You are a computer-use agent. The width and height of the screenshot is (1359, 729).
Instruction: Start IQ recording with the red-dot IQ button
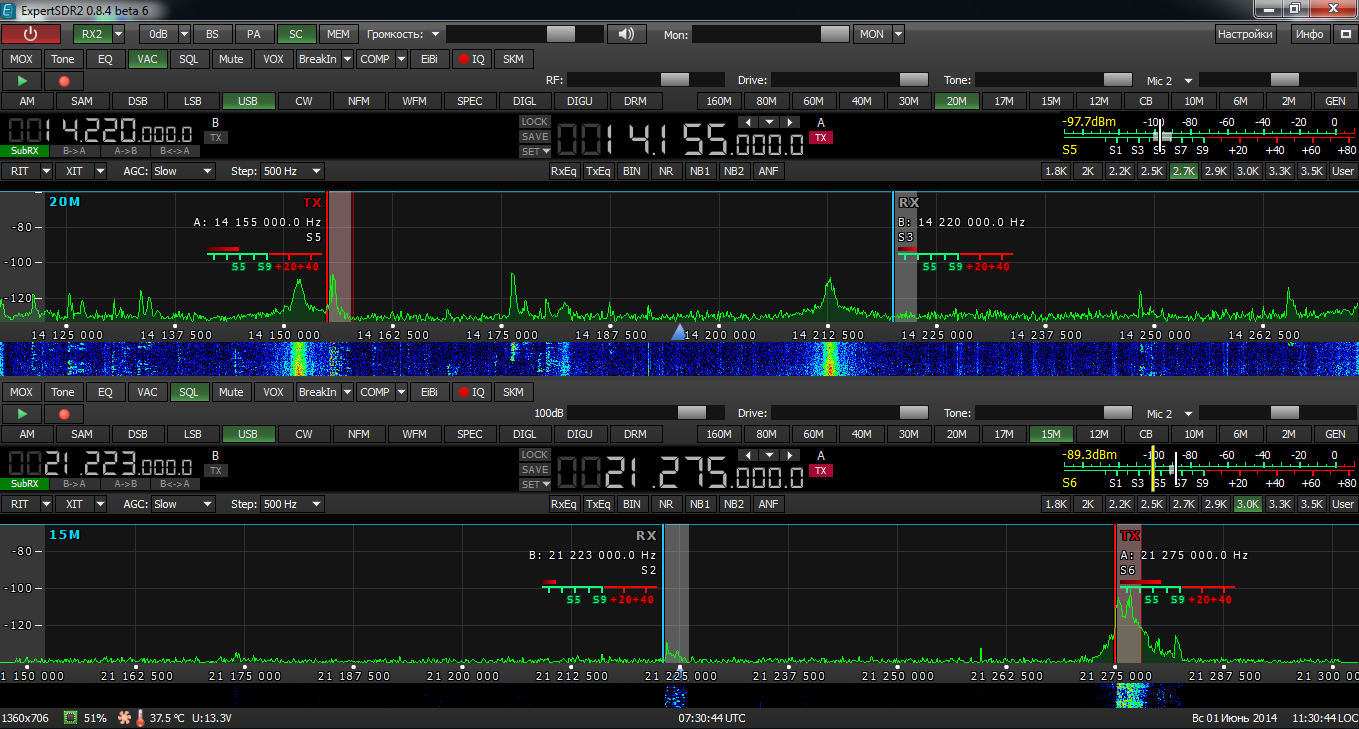pos(470,59)
